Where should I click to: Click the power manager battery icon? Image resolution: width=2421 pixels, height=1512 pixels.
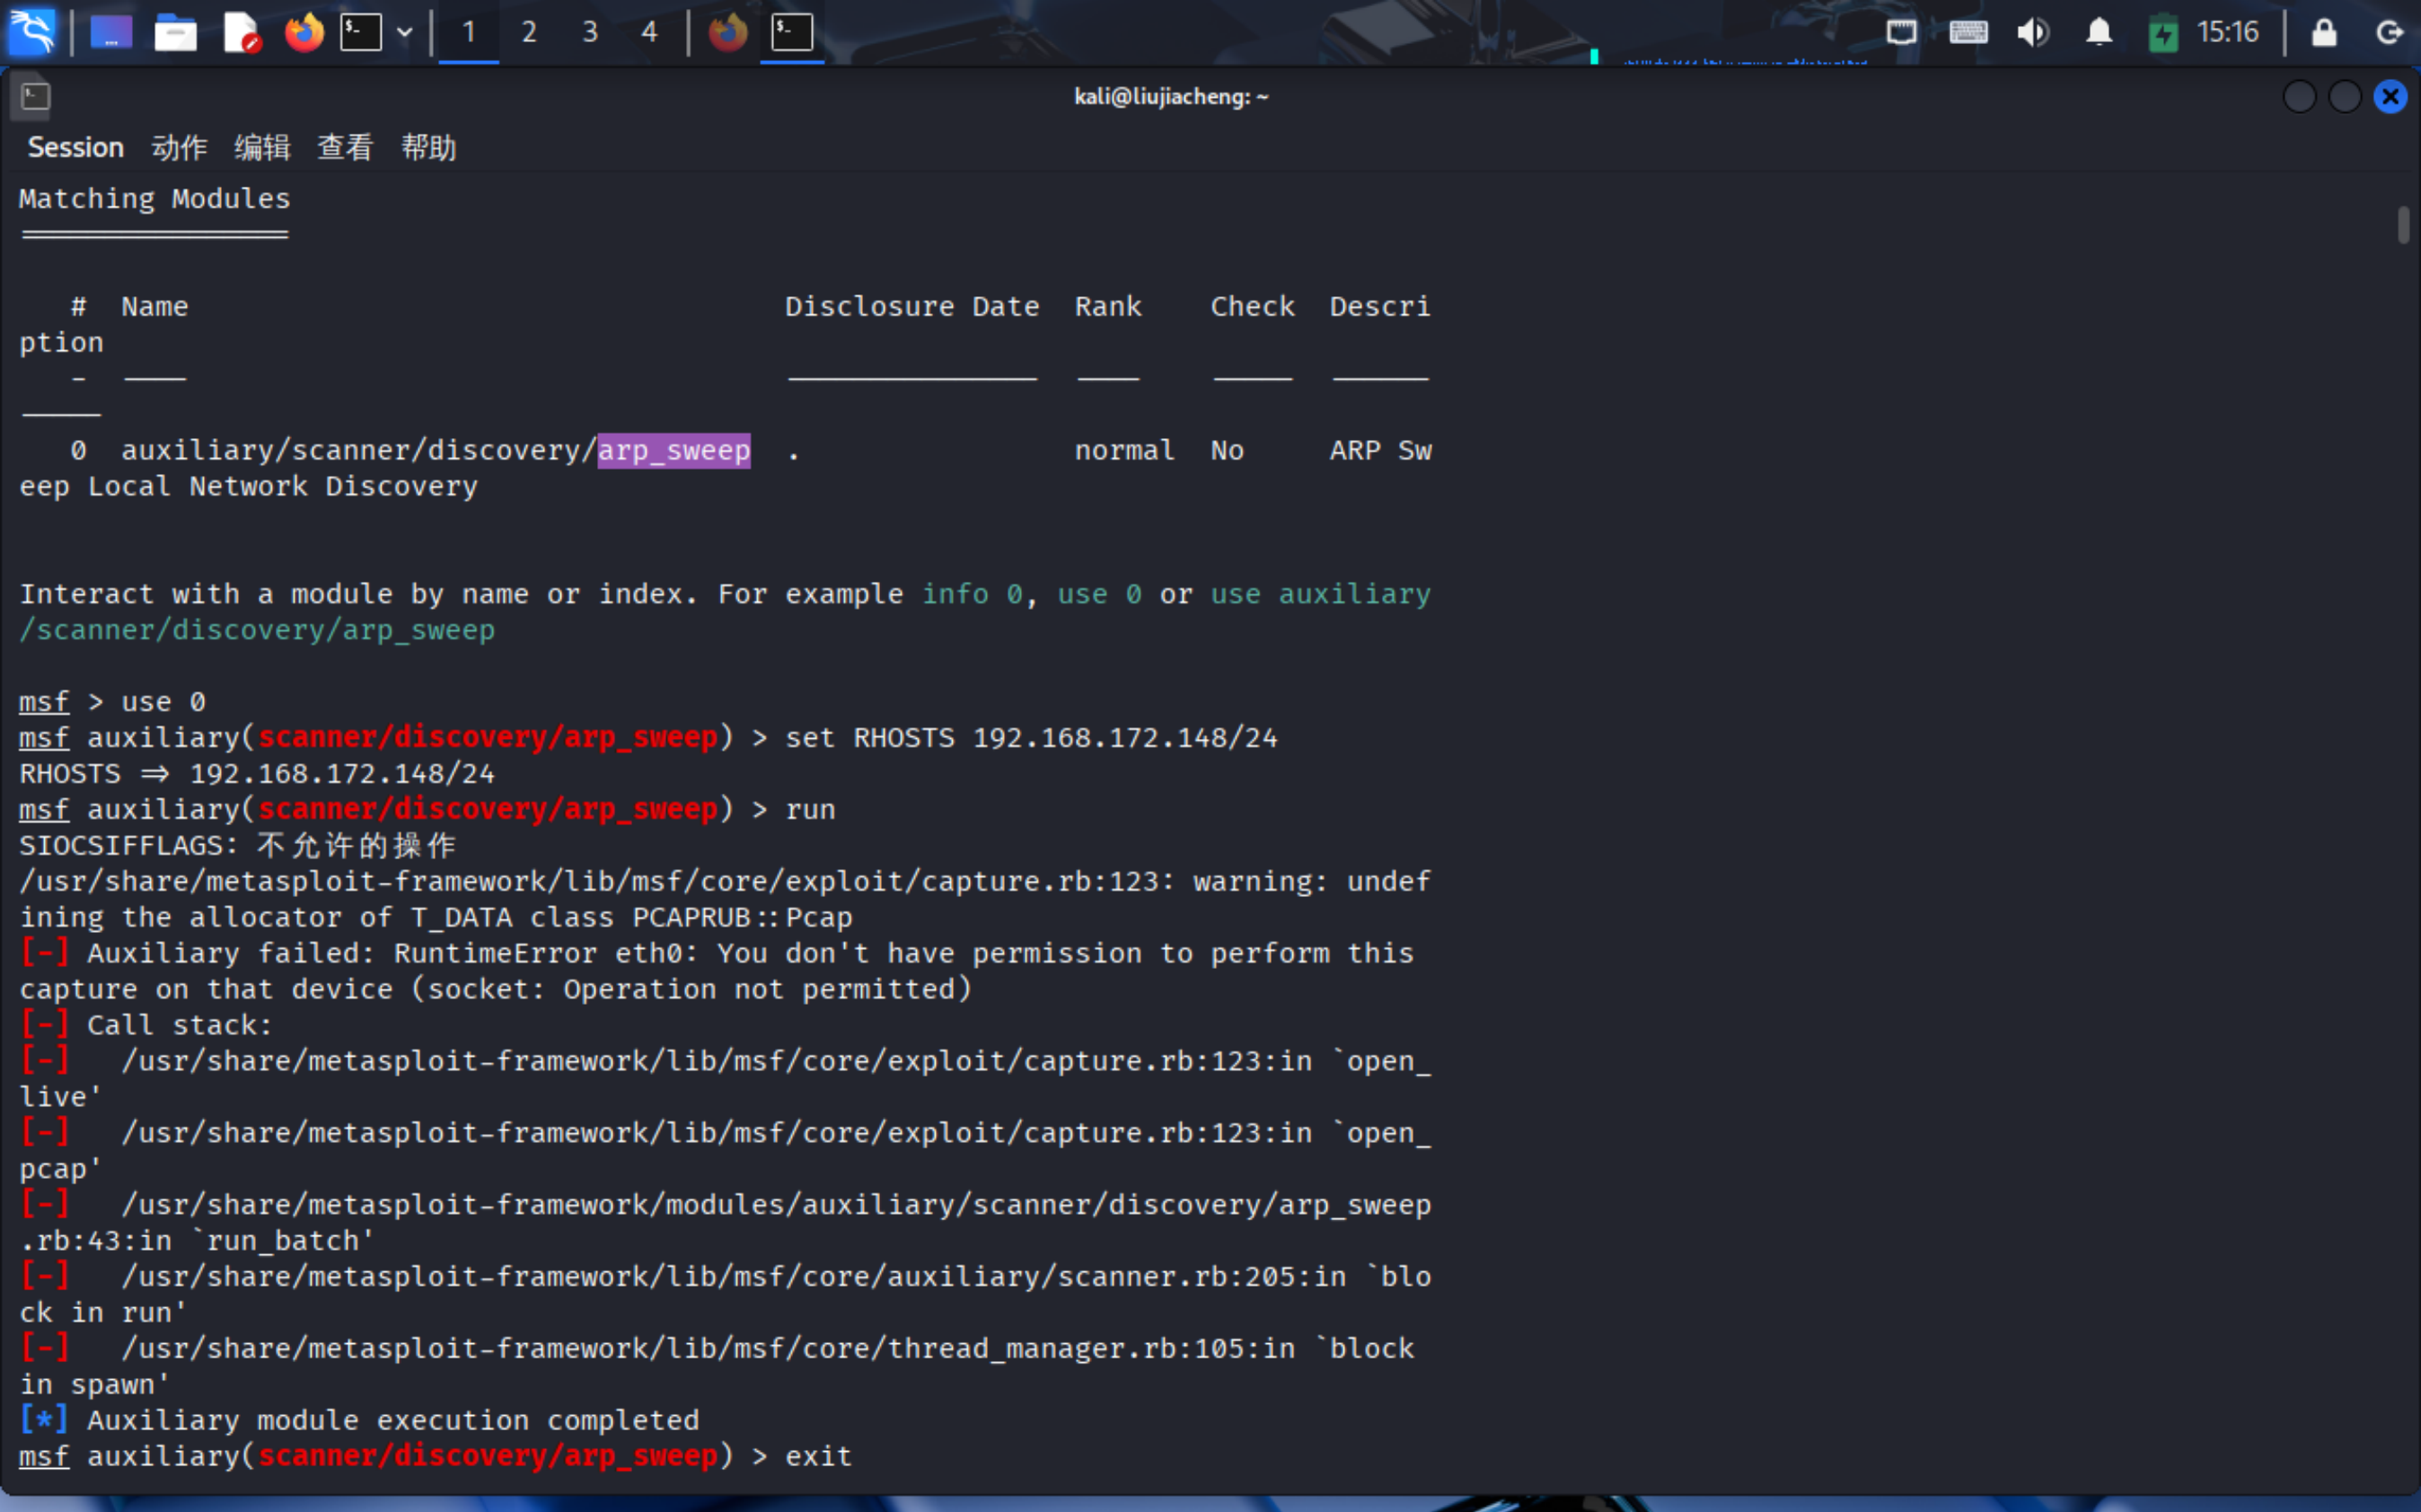[x=2162, y=34]
